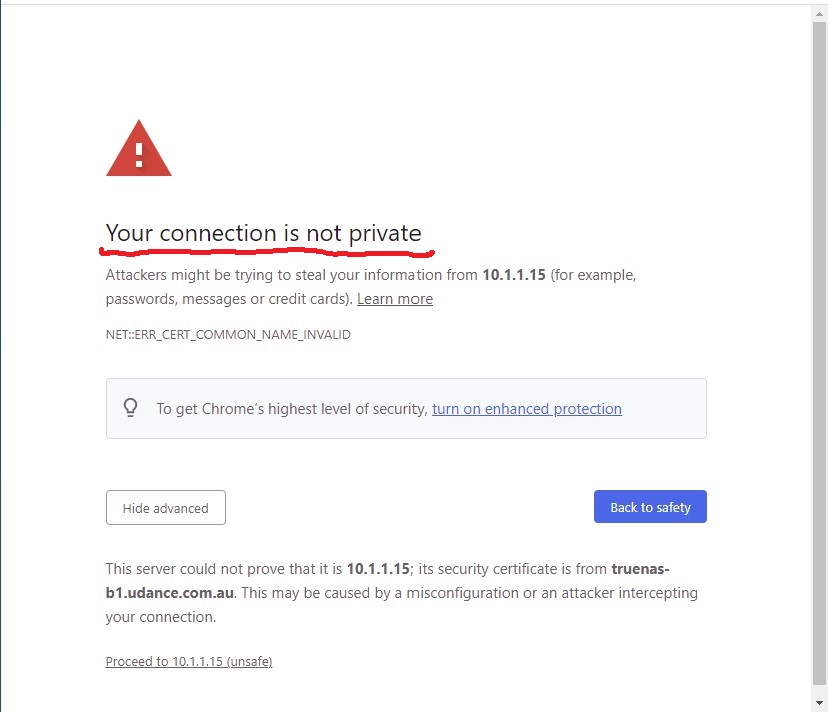
Task: Open the Learn more link
Action: [x=395, y=299]
